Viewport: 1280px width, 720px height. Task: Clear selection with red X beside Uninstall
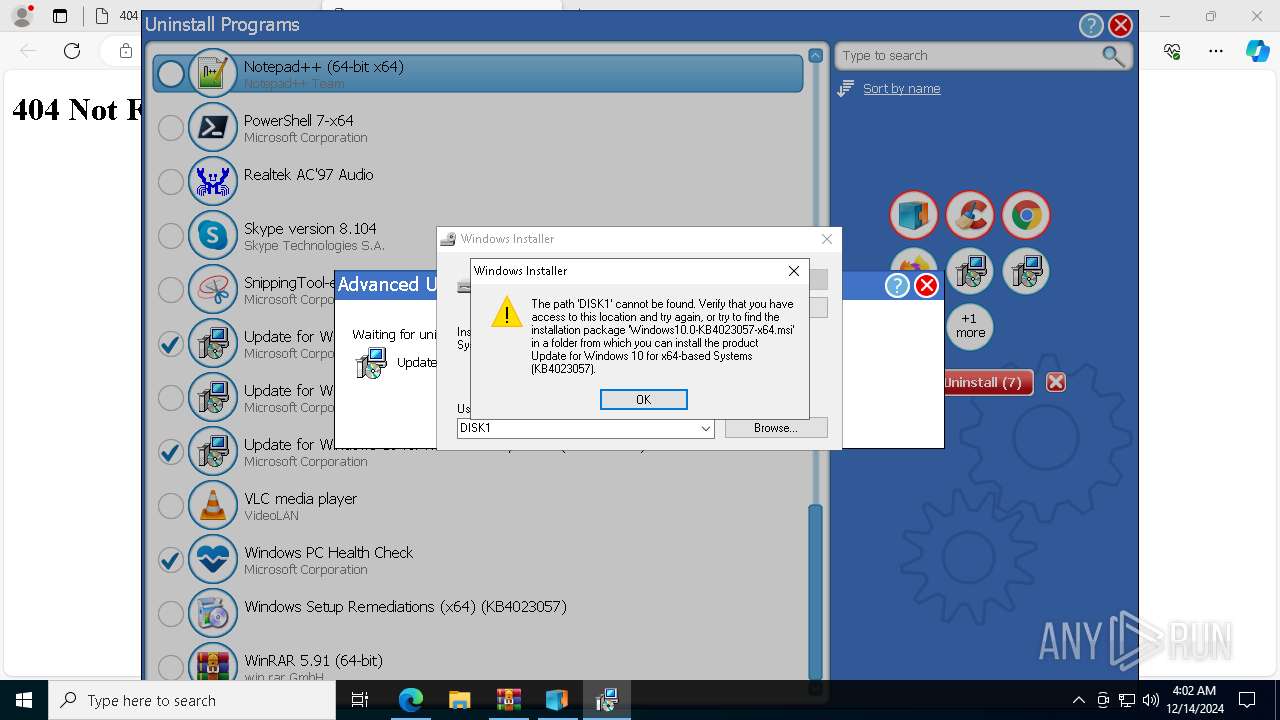(x=1056, y=382)
